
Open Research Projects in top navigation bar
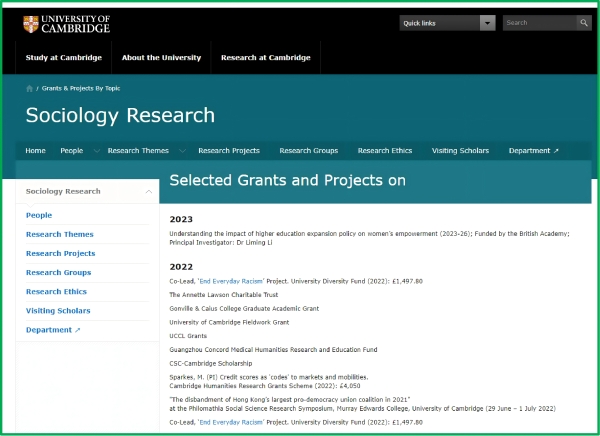pos(229,151)
